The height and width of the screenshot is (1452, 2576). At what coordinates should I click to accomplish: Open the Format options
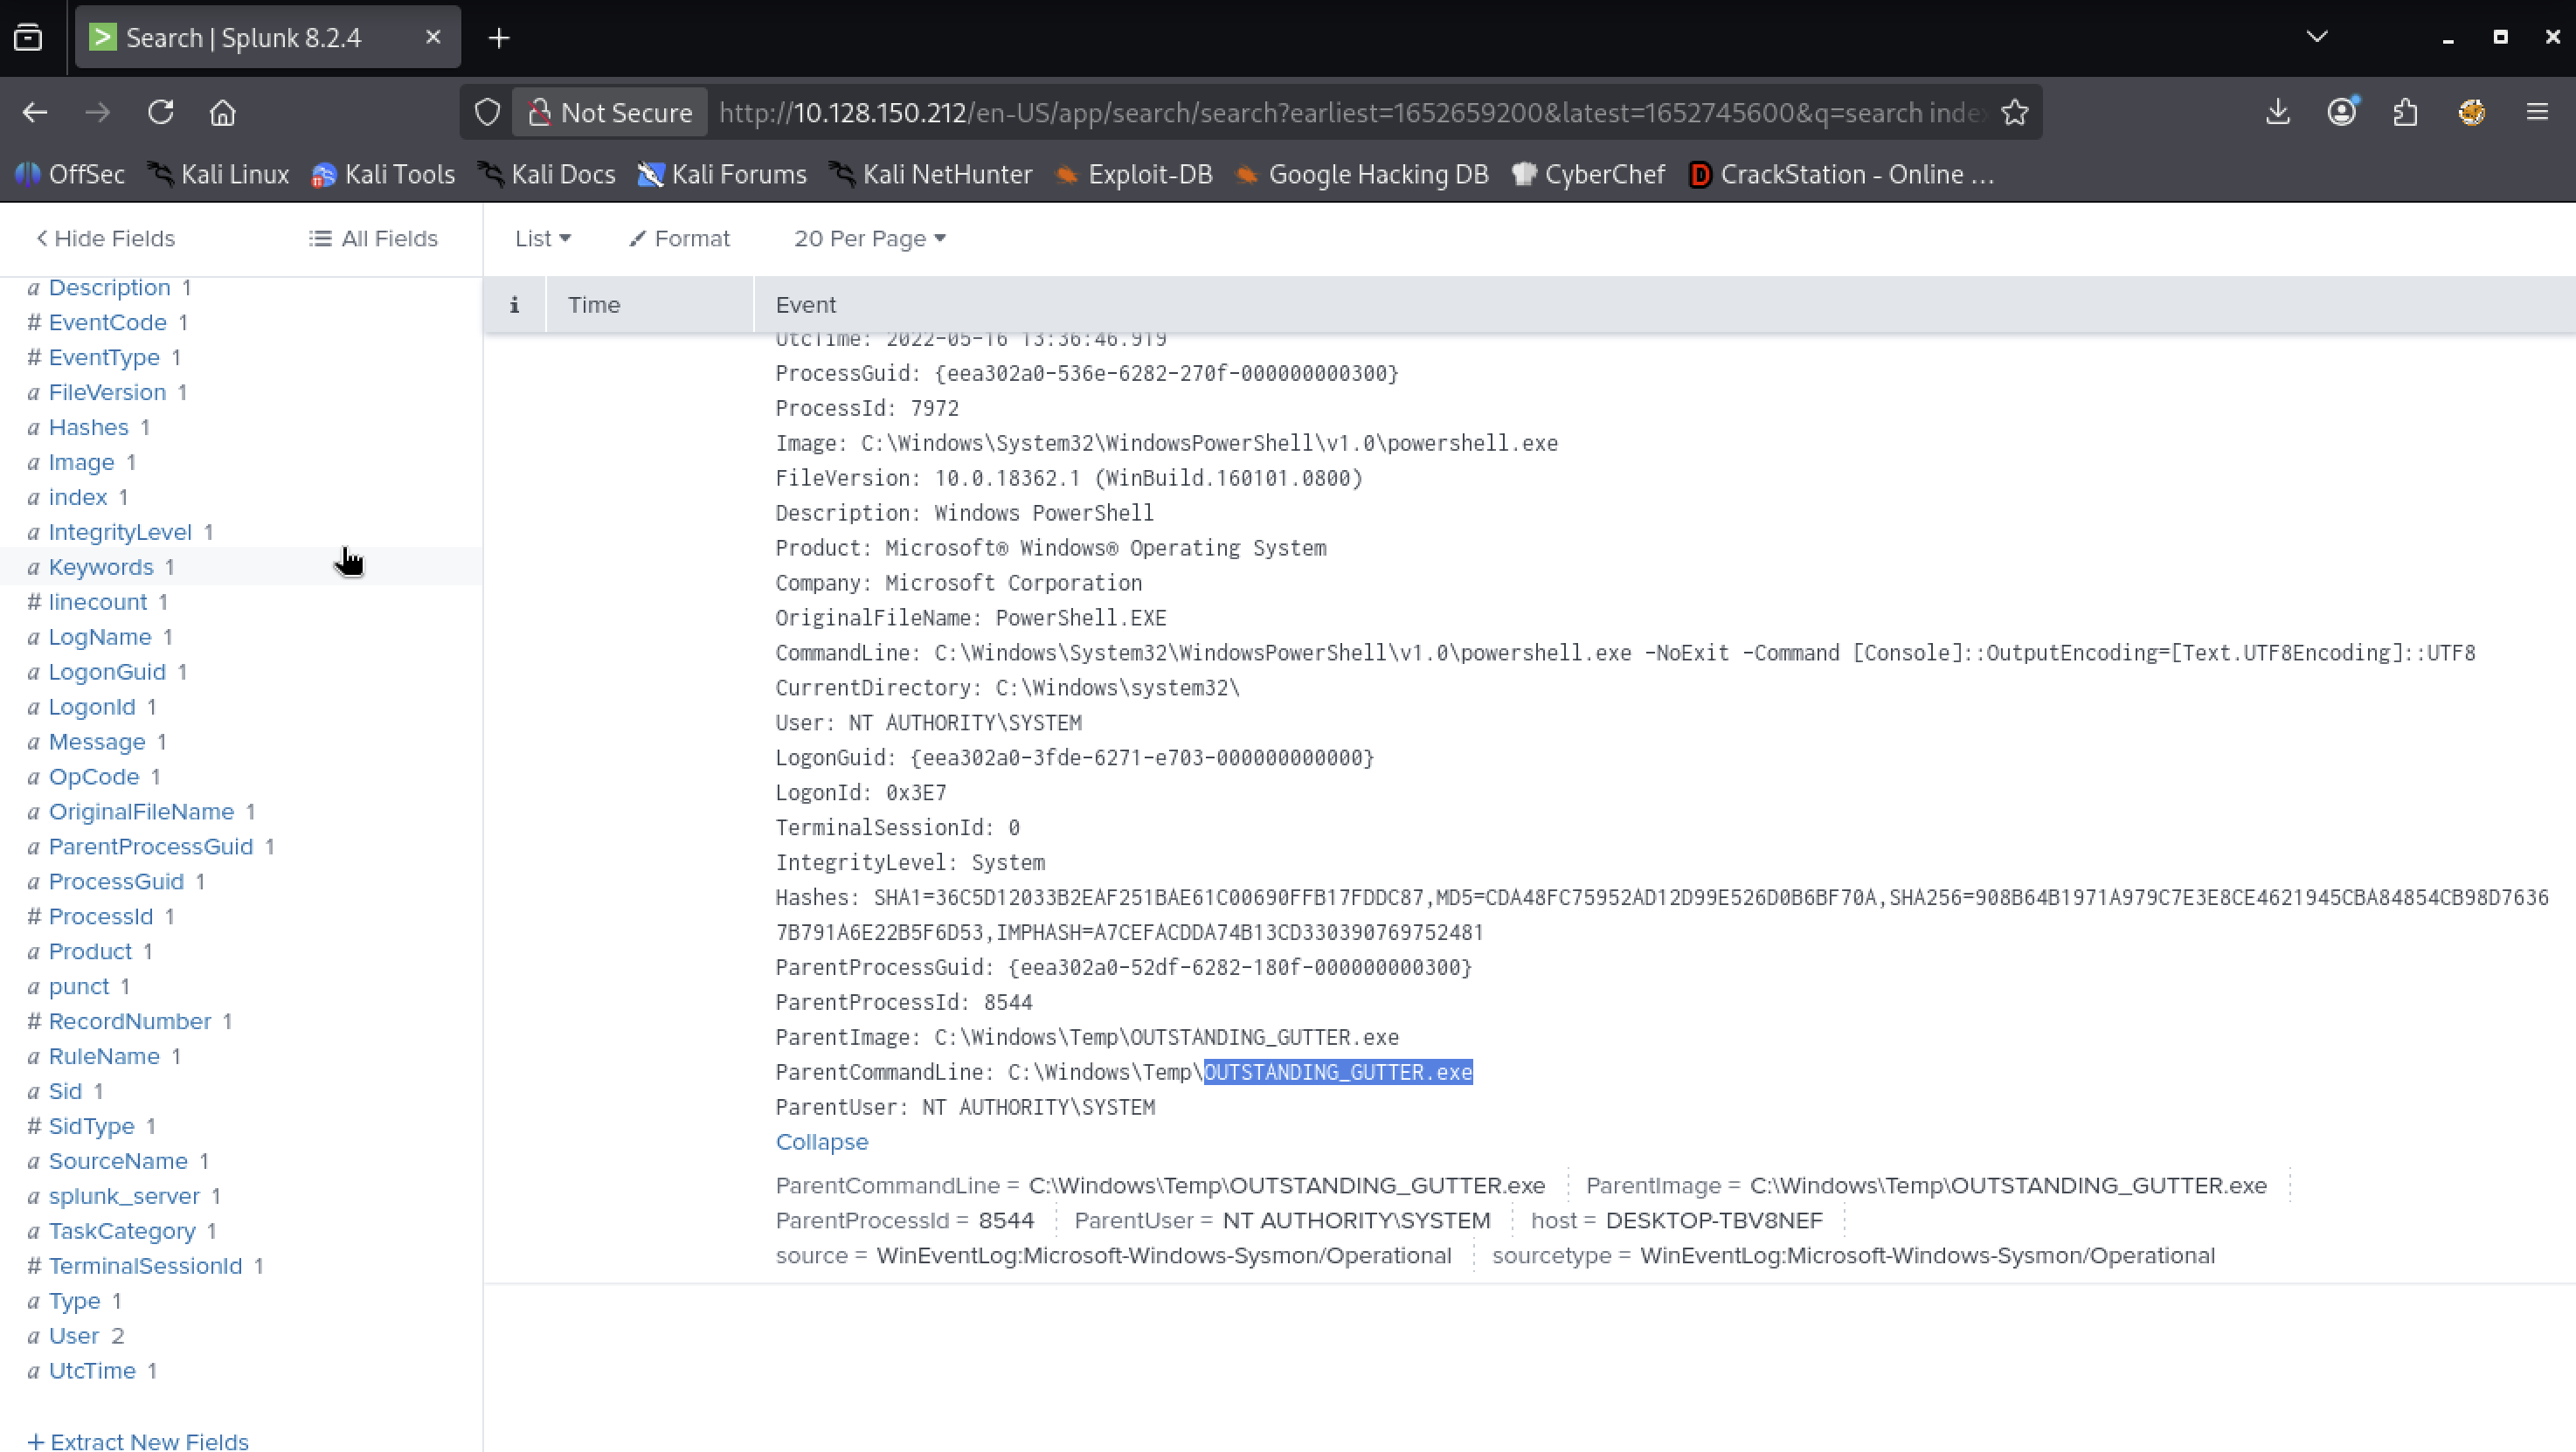coord(680,238)
